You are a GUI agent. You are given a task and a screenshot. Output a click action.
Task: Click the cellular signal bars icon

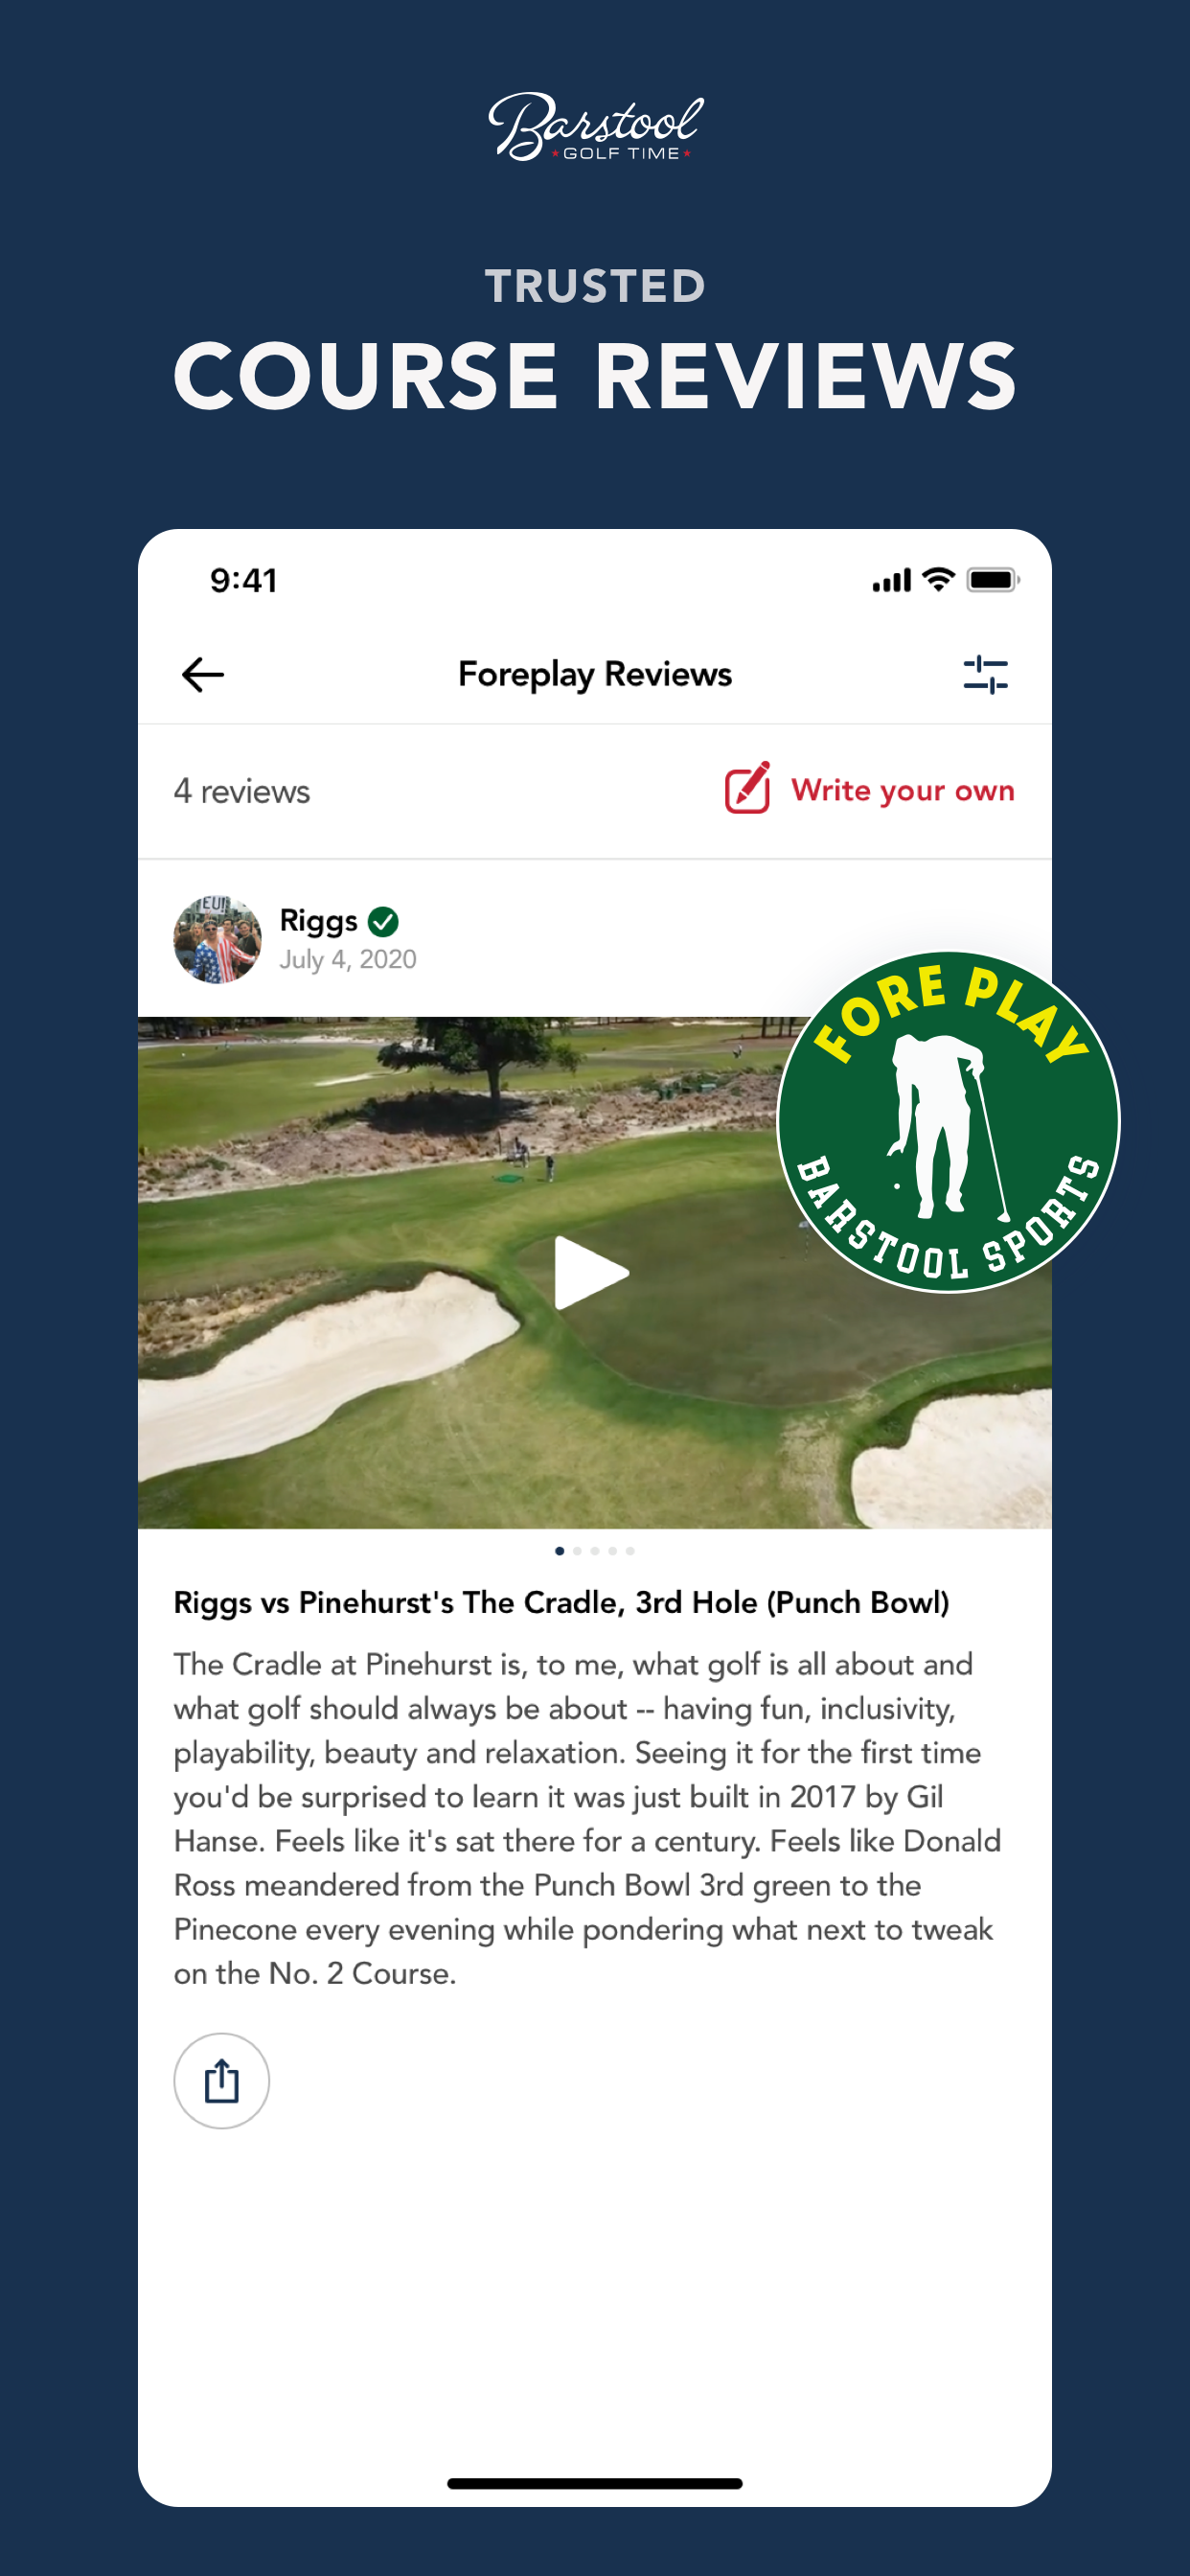[892, 581]
